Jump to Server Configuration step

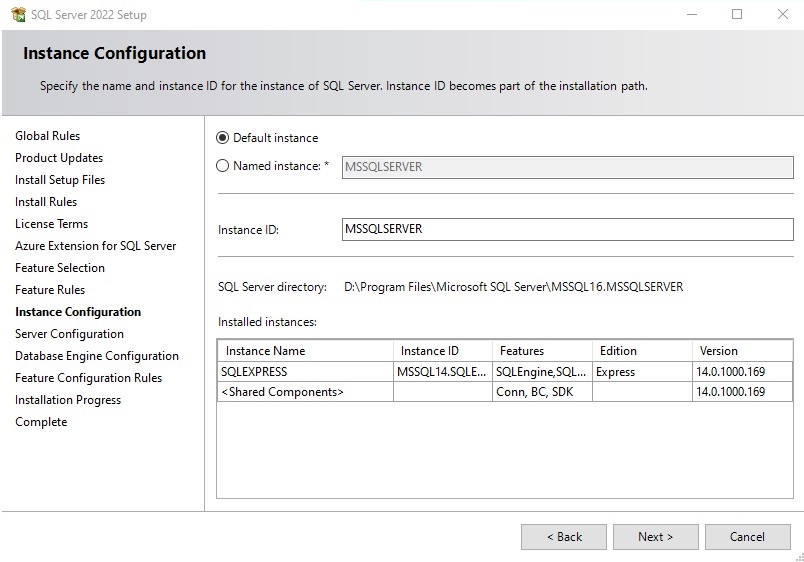70,334
